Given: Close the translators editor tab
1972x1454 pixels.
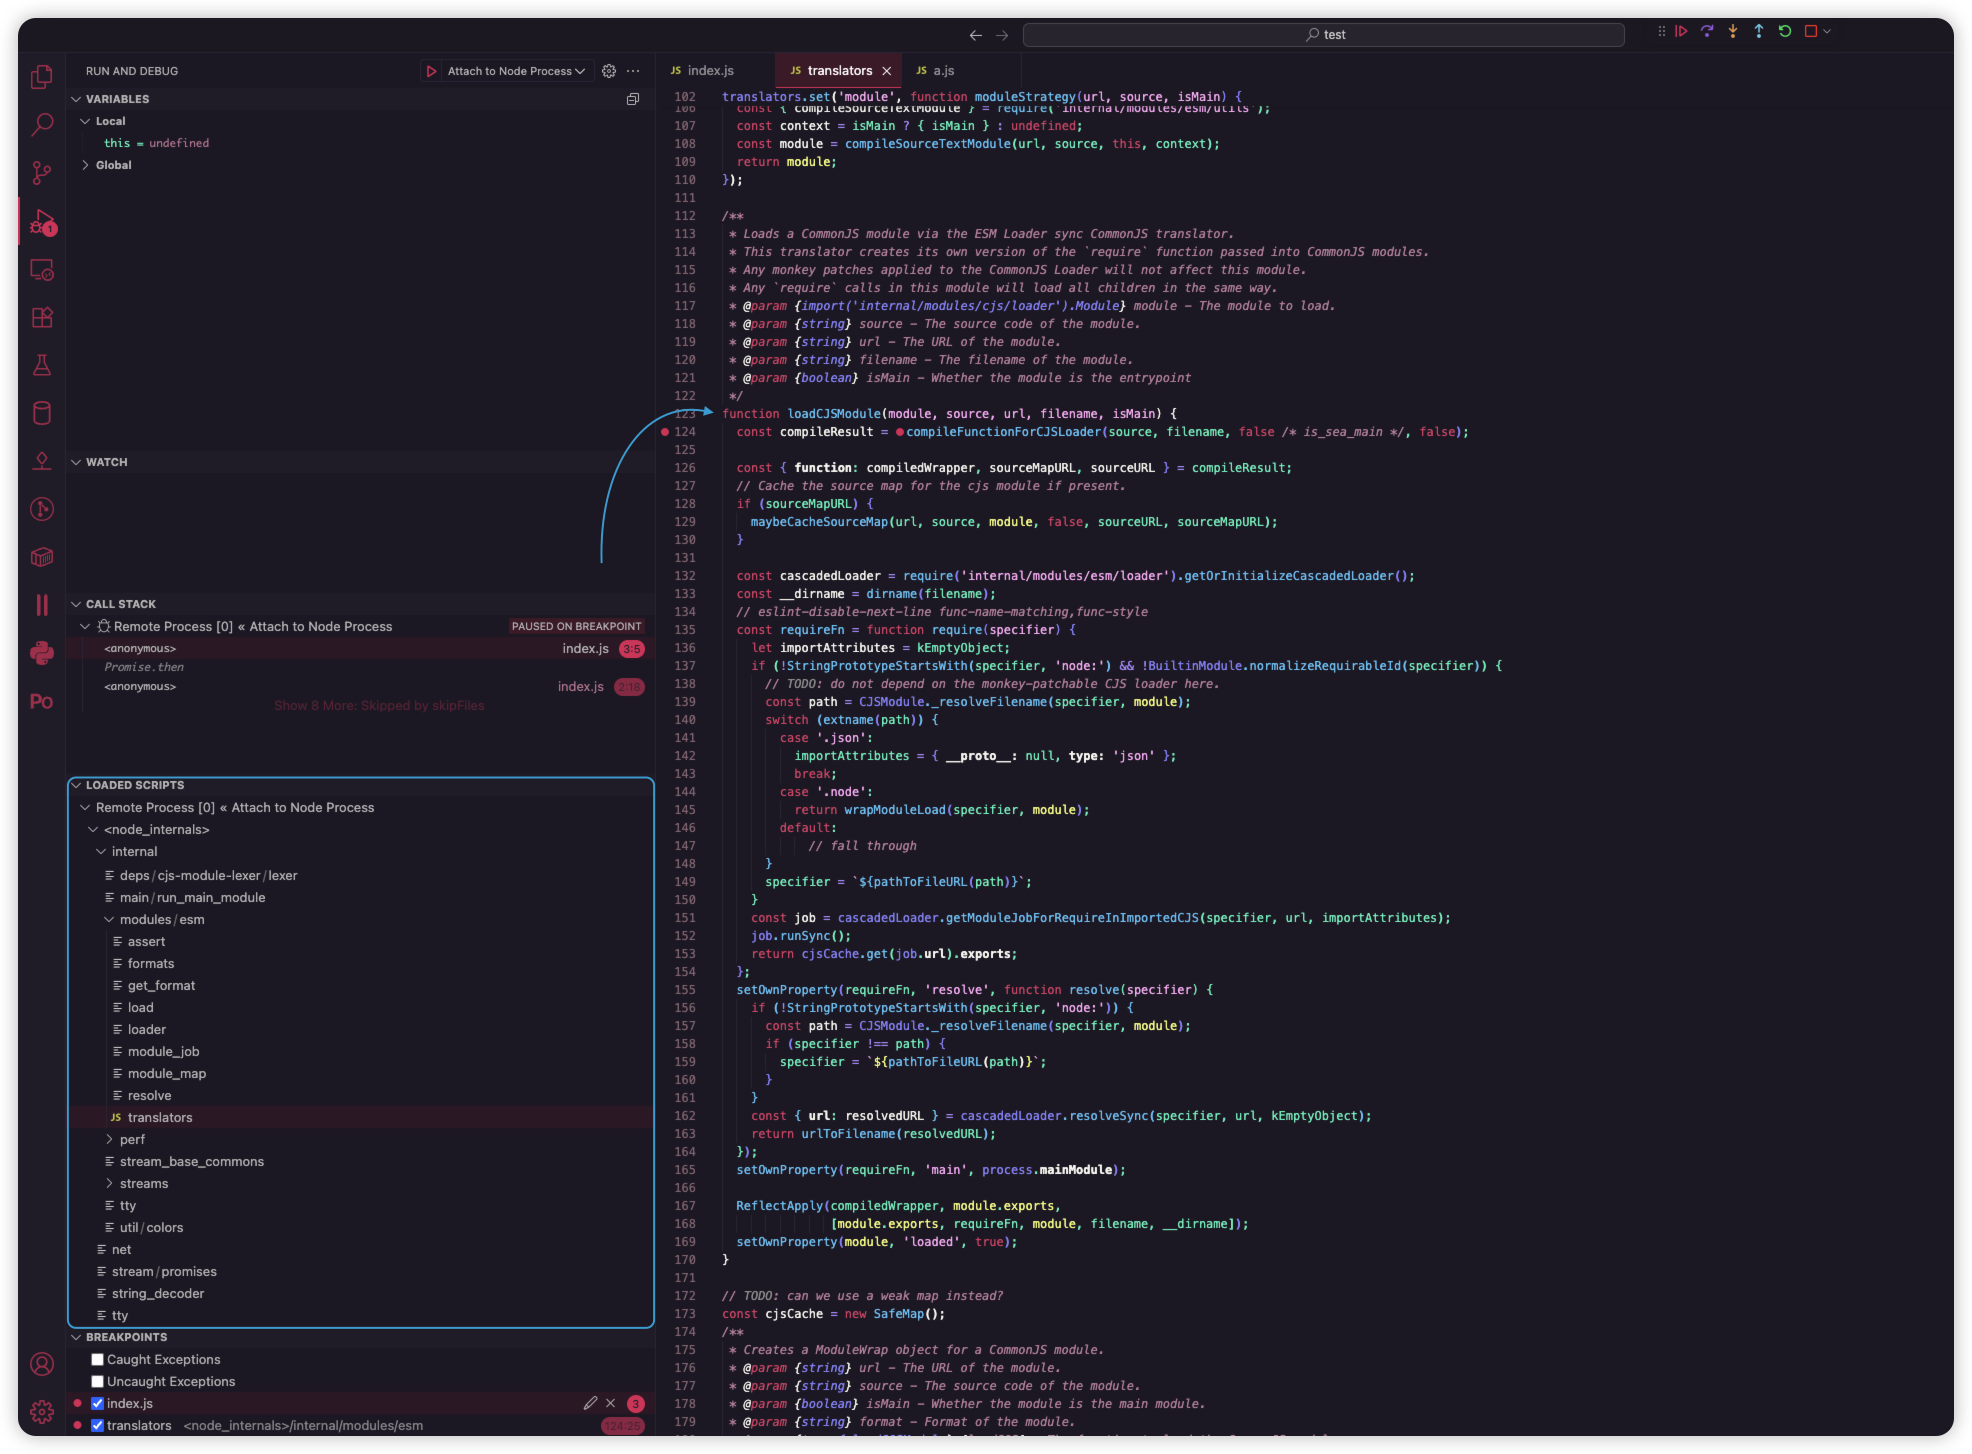Looking at the screenshot, I should coord(886,71).
